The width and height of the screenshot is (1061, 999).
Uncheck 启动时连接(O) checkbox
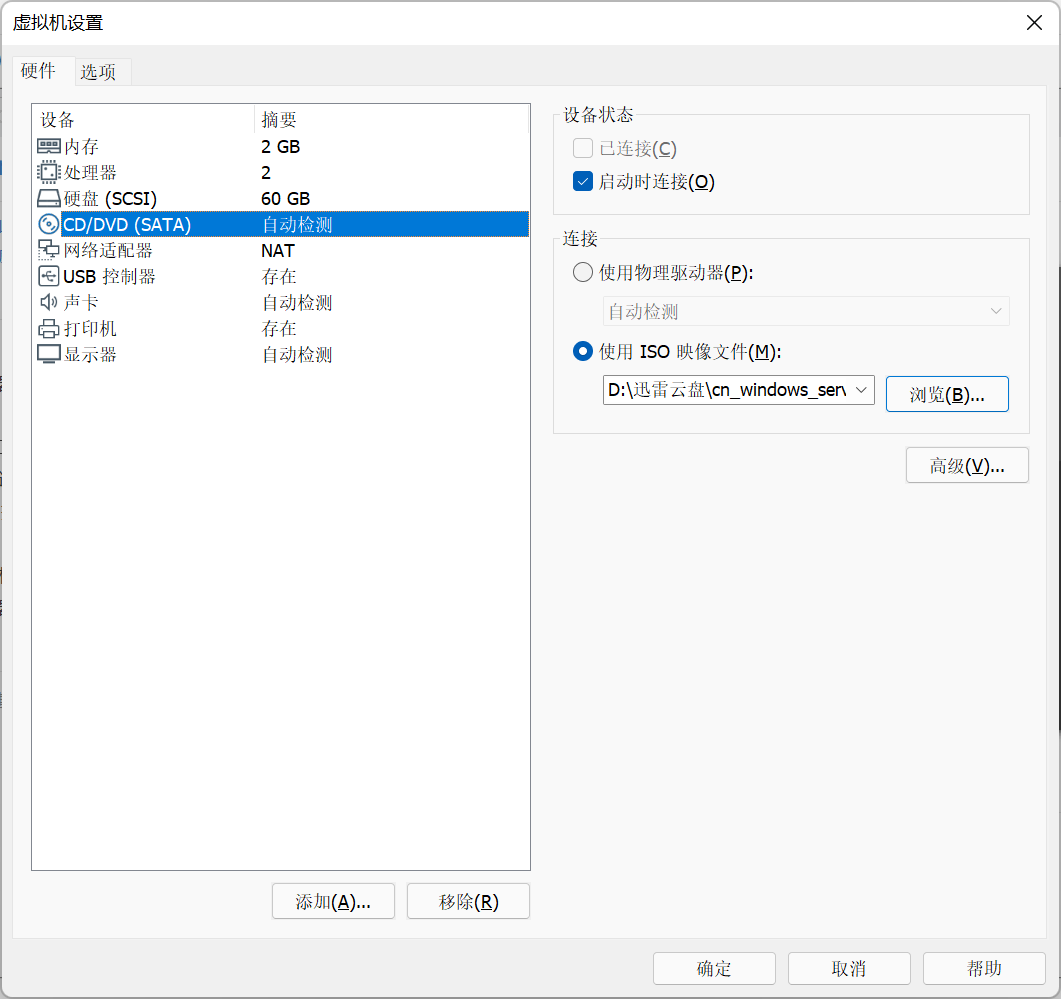[583, 181]
